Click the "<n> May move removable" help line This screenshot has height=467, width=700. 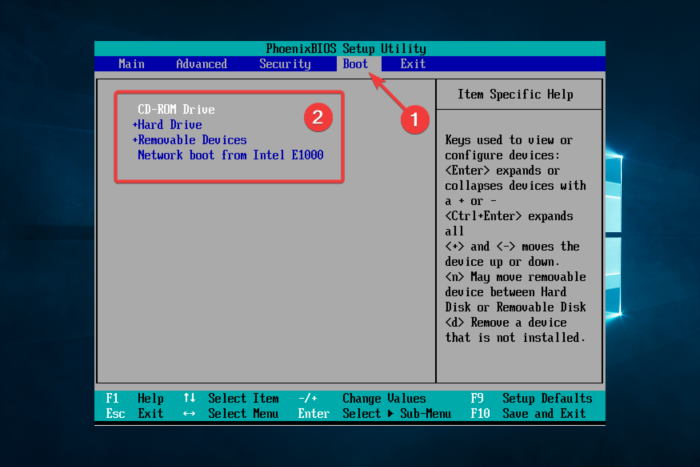(x=515, y=277)
